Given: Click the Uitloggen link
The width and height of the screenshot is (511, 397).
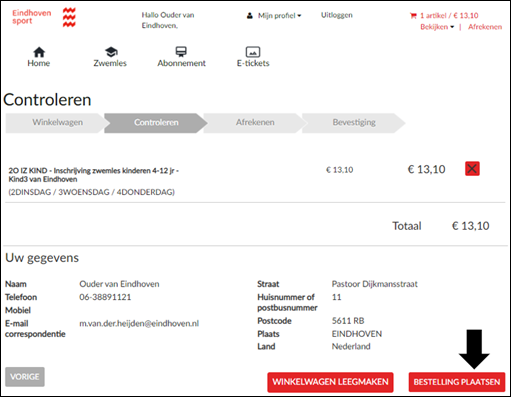Looking at the screenshot, I should pos(336,15).
